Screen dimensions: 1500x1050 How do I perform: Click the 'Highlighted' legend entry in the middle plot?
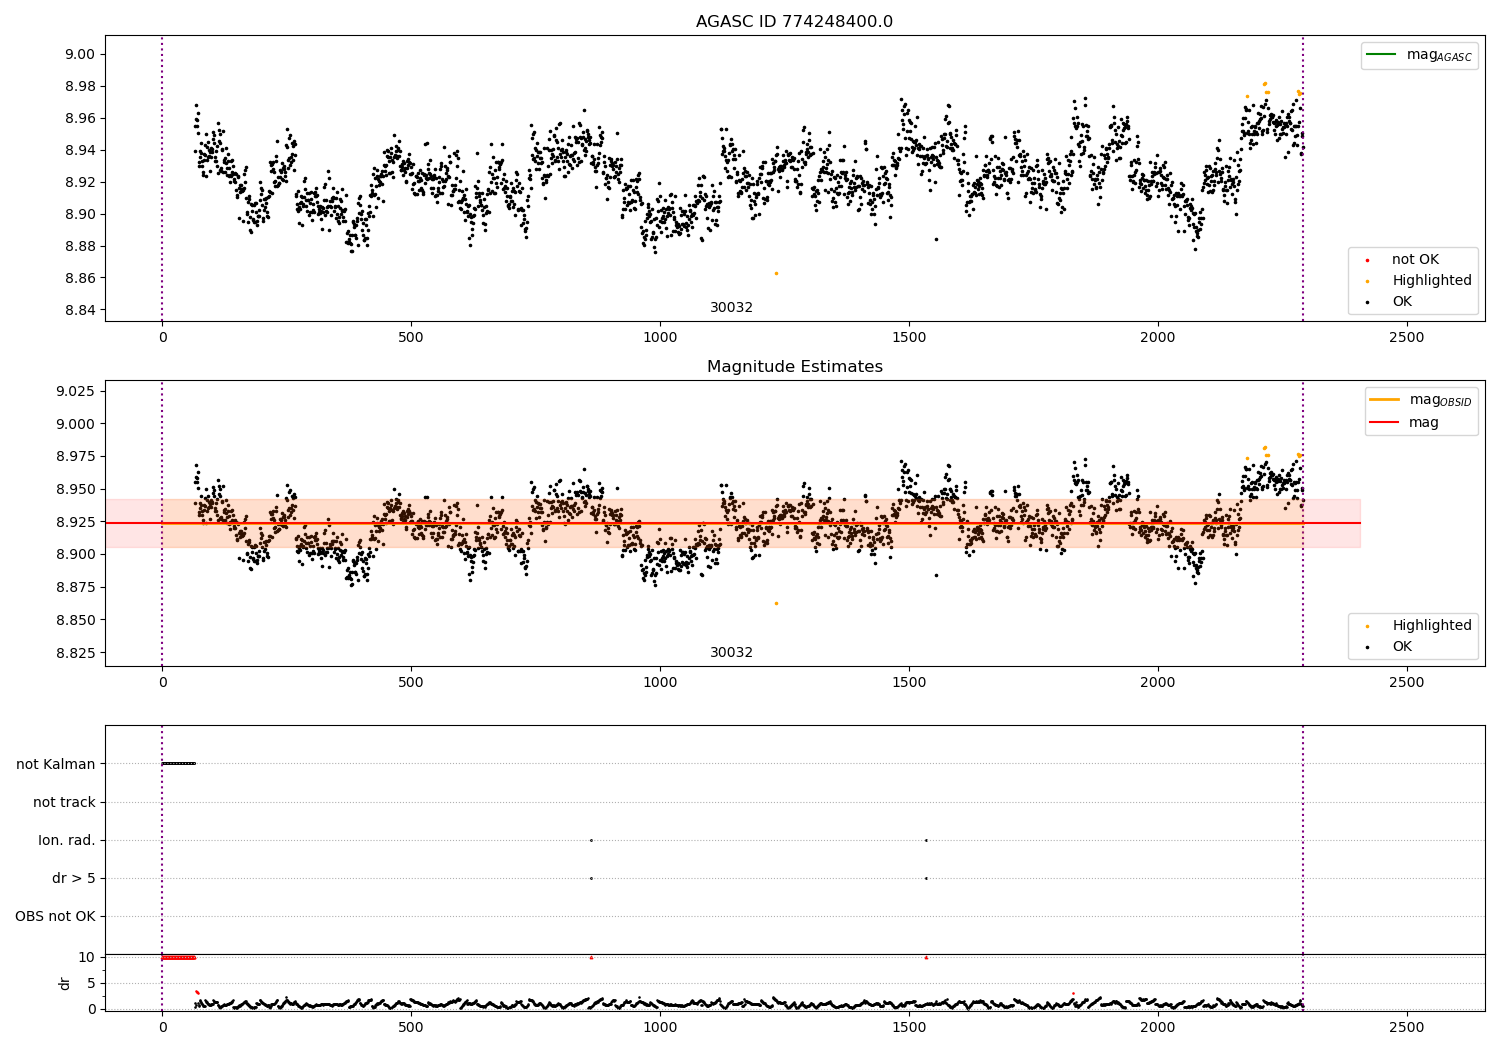[1432, 626]
